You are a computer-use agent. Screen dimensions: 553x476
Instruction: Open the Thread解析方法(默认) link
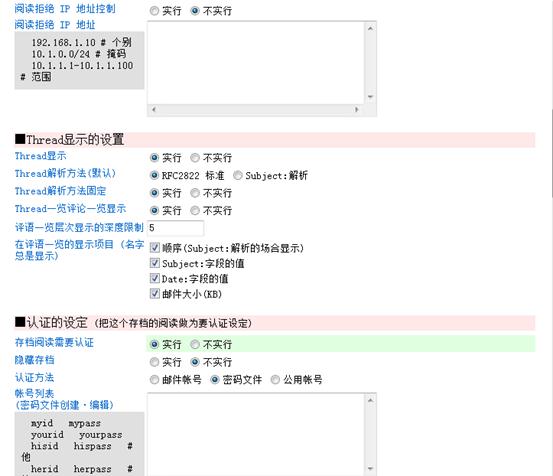[65, 173]
